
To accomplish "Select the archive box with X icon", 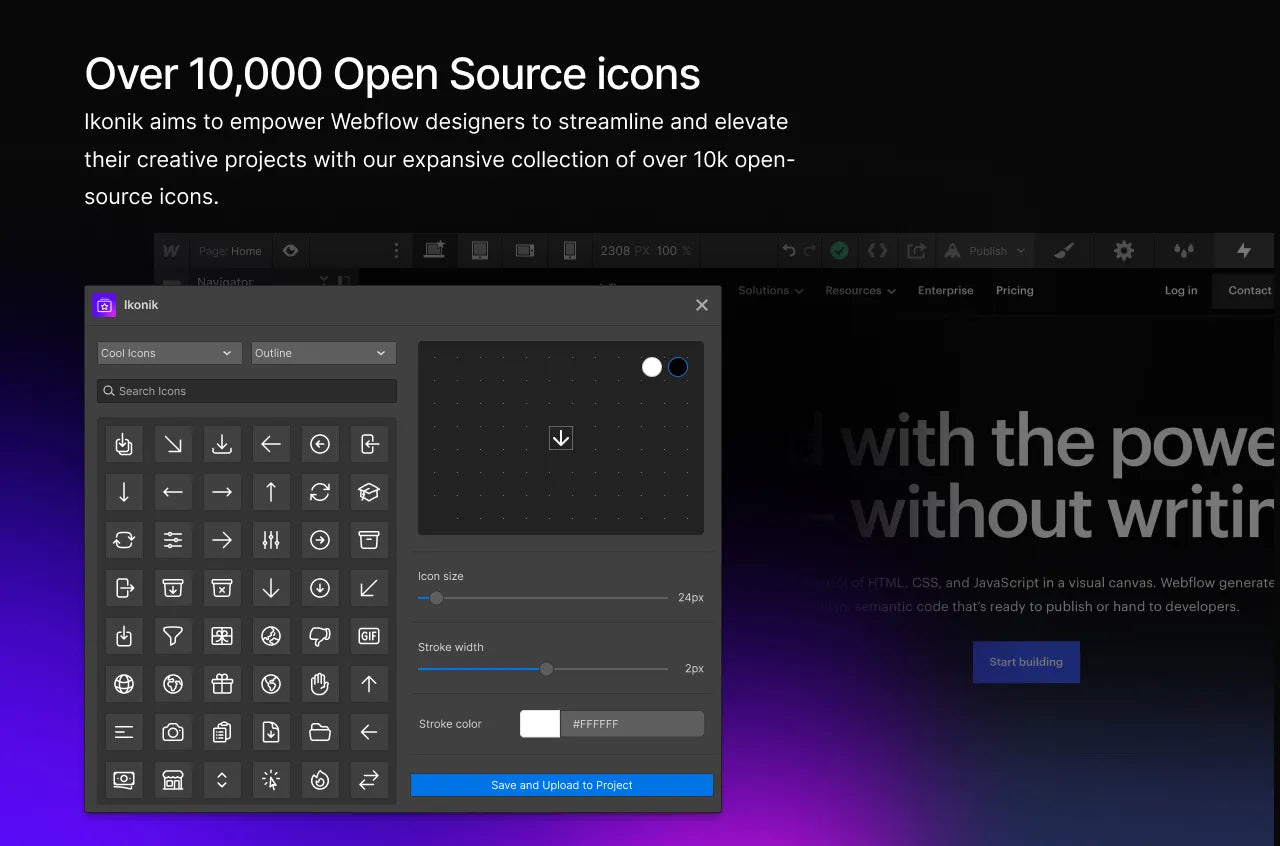I will (222, 588).
